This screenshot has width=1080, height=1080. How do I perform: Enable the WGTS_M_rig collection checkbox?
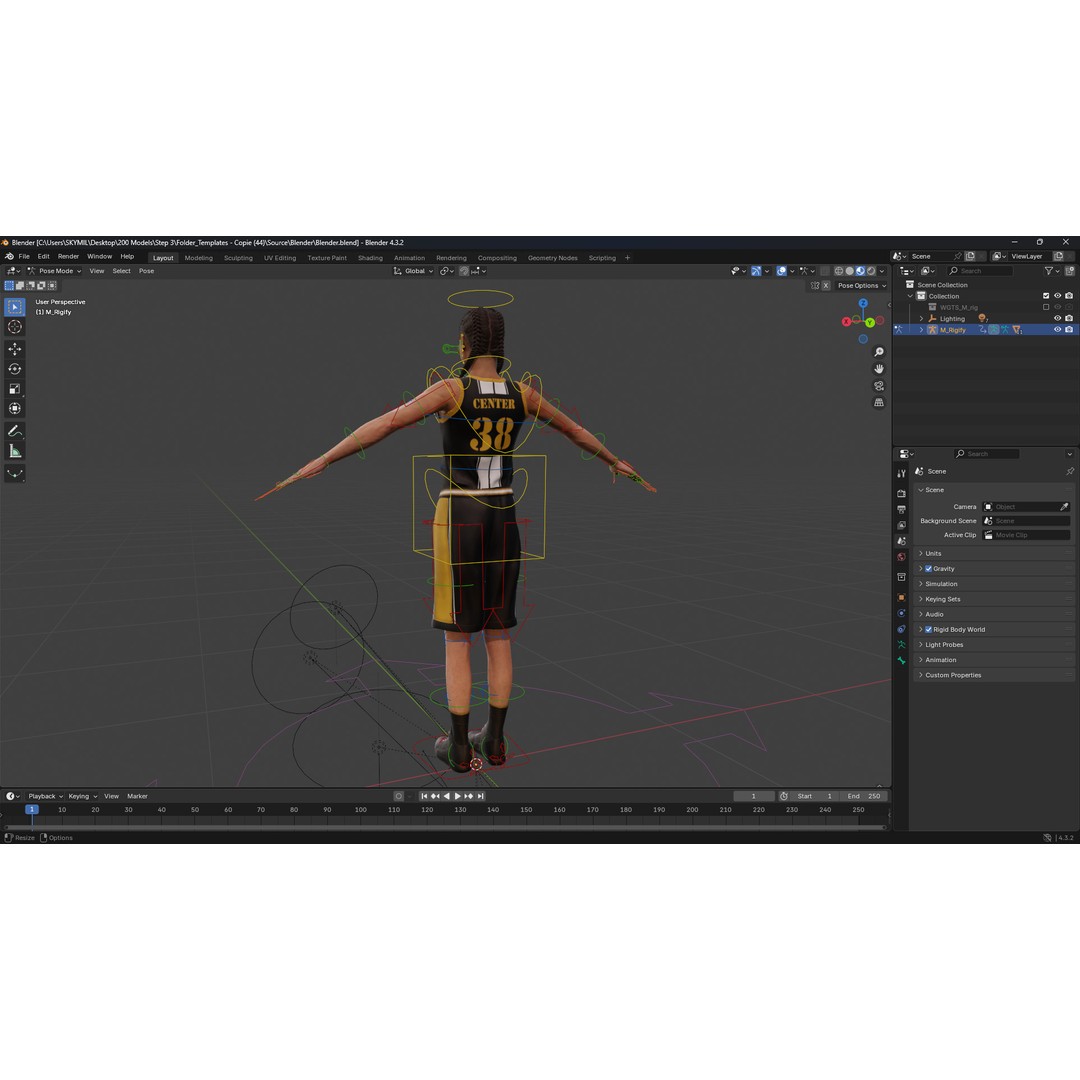click(1046, 307)
